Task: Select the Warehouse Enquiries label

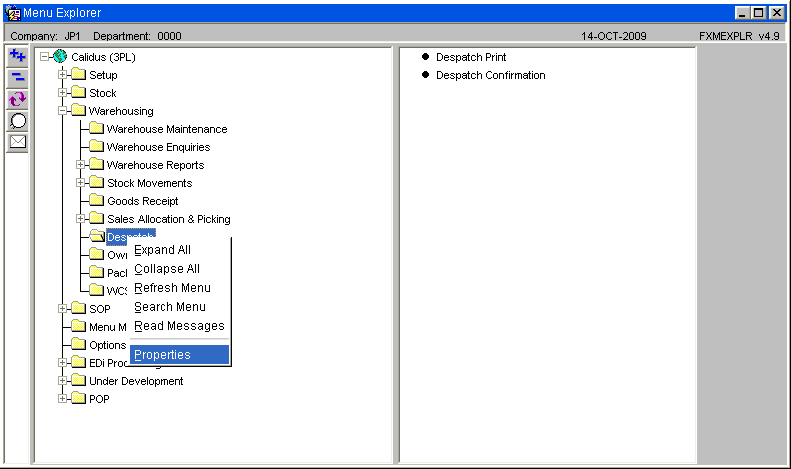Action: (x=158, y=147)
